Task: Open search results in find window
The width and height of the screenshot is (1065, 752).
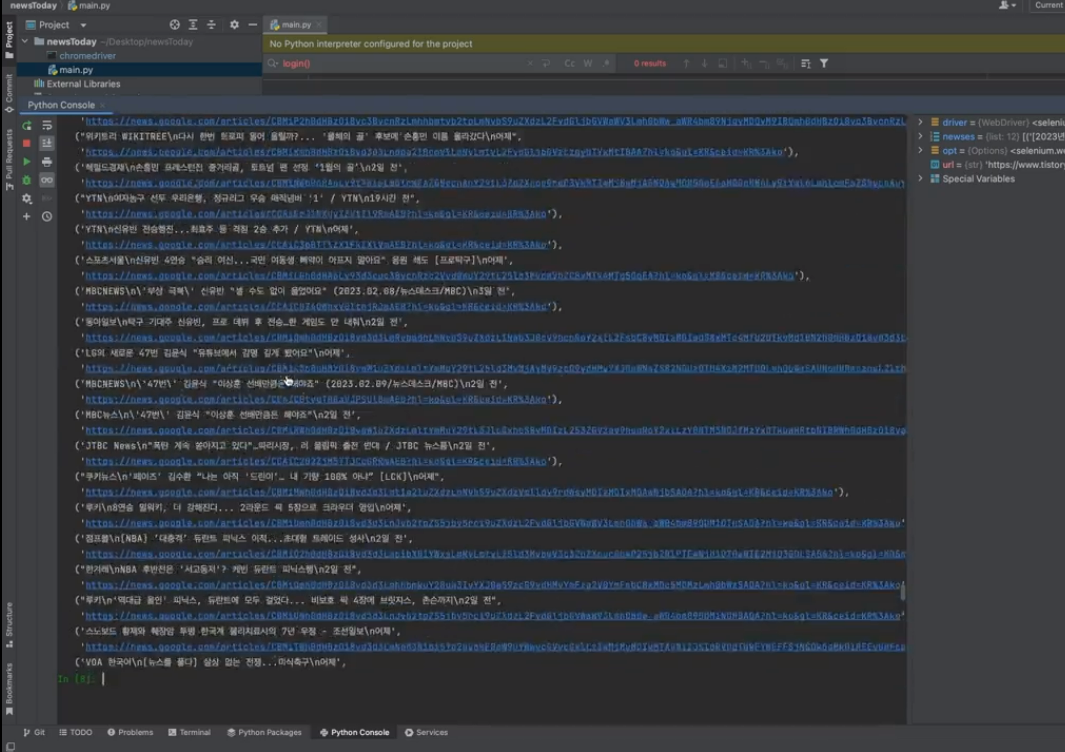Action: click(723, 63)
